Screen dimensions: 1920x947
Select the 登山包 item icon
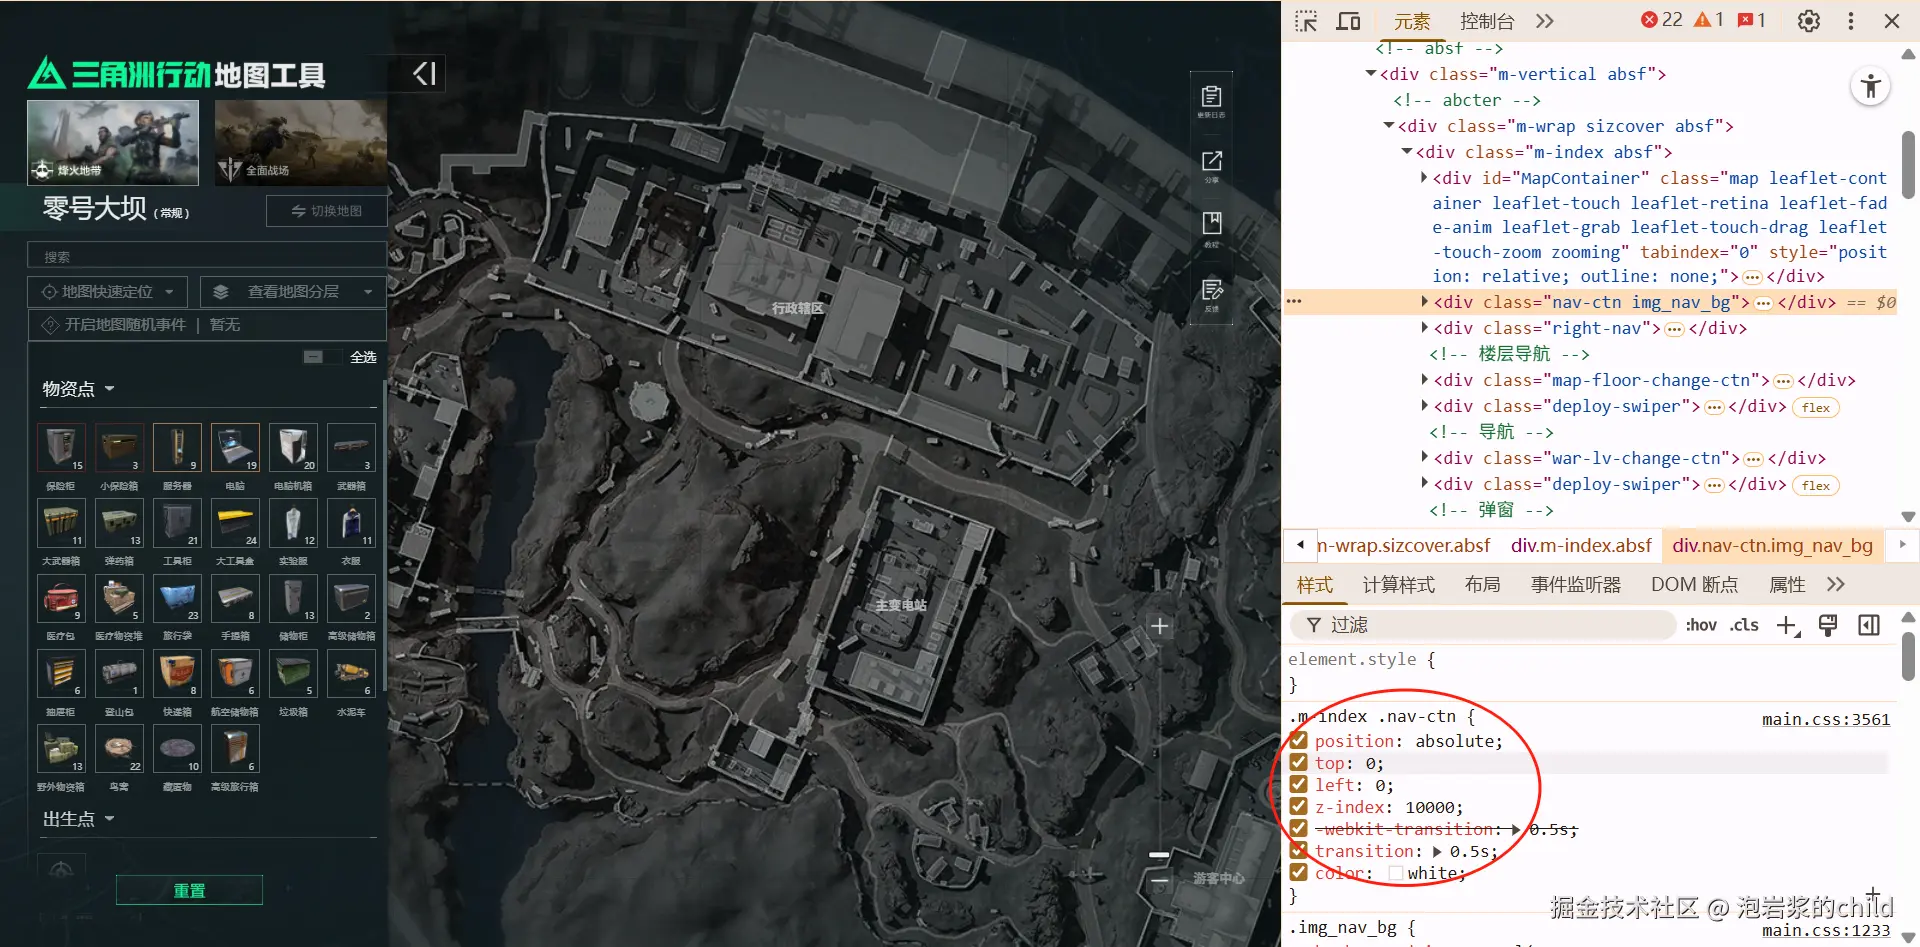(119, 673)
